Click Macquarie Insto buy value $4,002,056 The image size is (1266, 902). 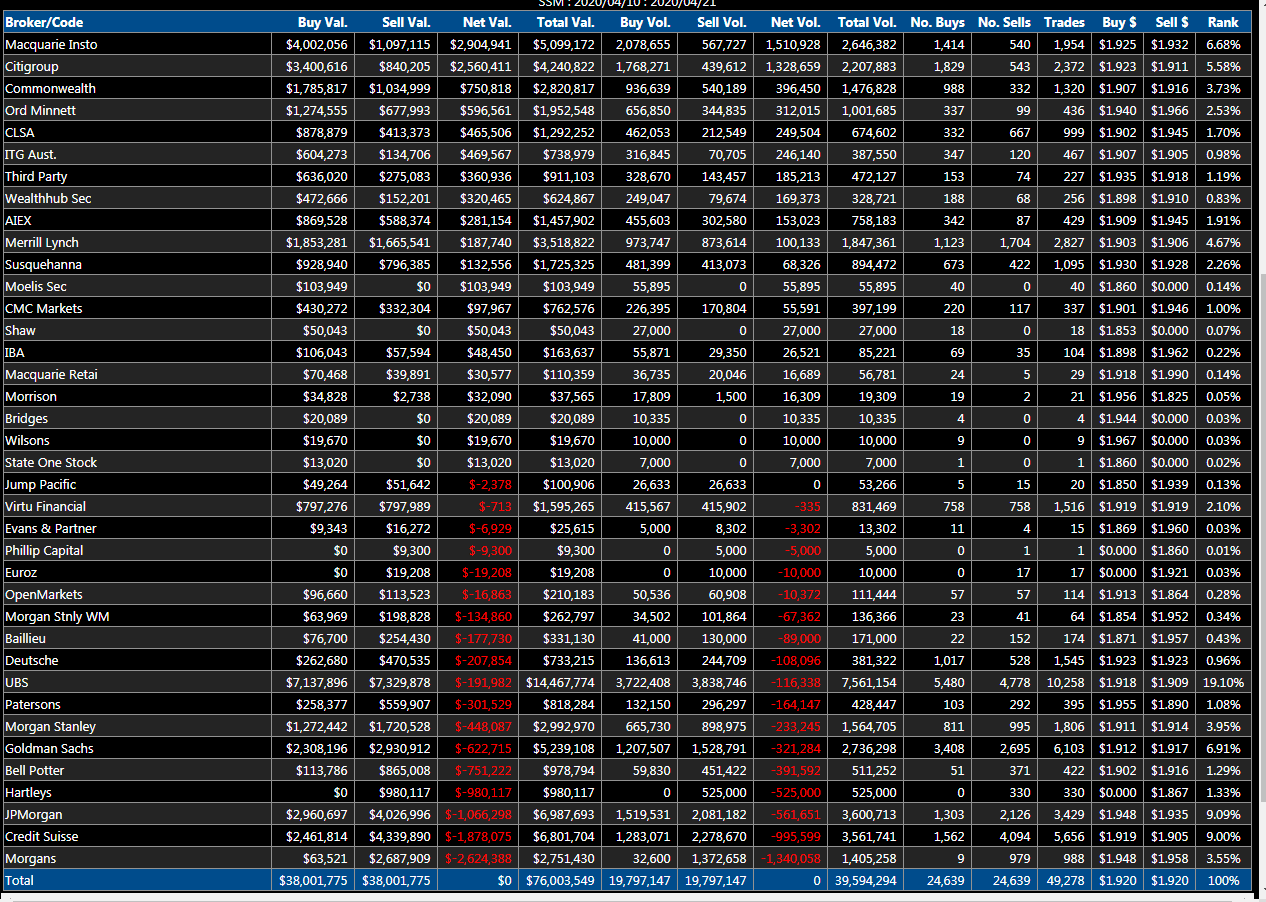point(316,44)
